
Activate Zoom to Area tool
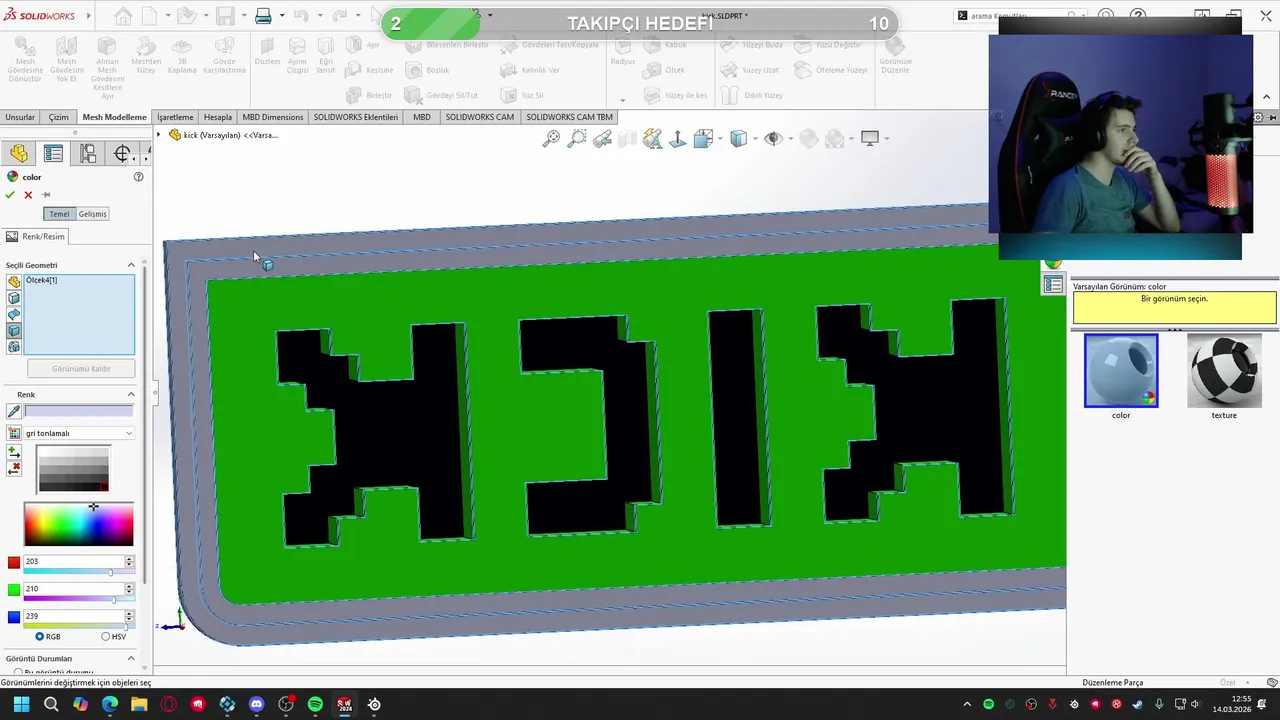(577, 139)
